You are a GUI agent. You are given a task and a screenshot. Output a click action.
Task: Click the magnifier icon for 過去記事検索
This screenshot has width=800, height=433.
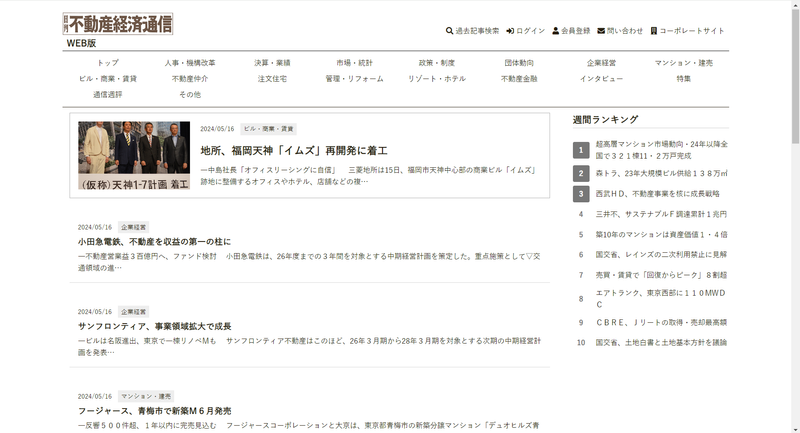449,31
